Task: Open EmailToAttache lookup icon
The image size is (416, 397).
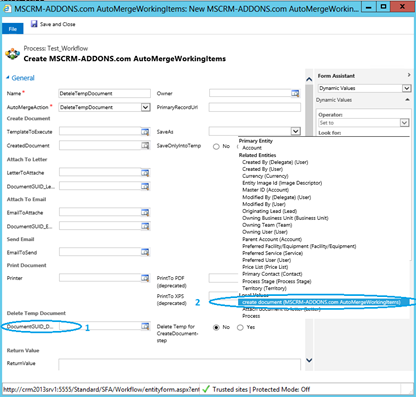Action: 145,213
